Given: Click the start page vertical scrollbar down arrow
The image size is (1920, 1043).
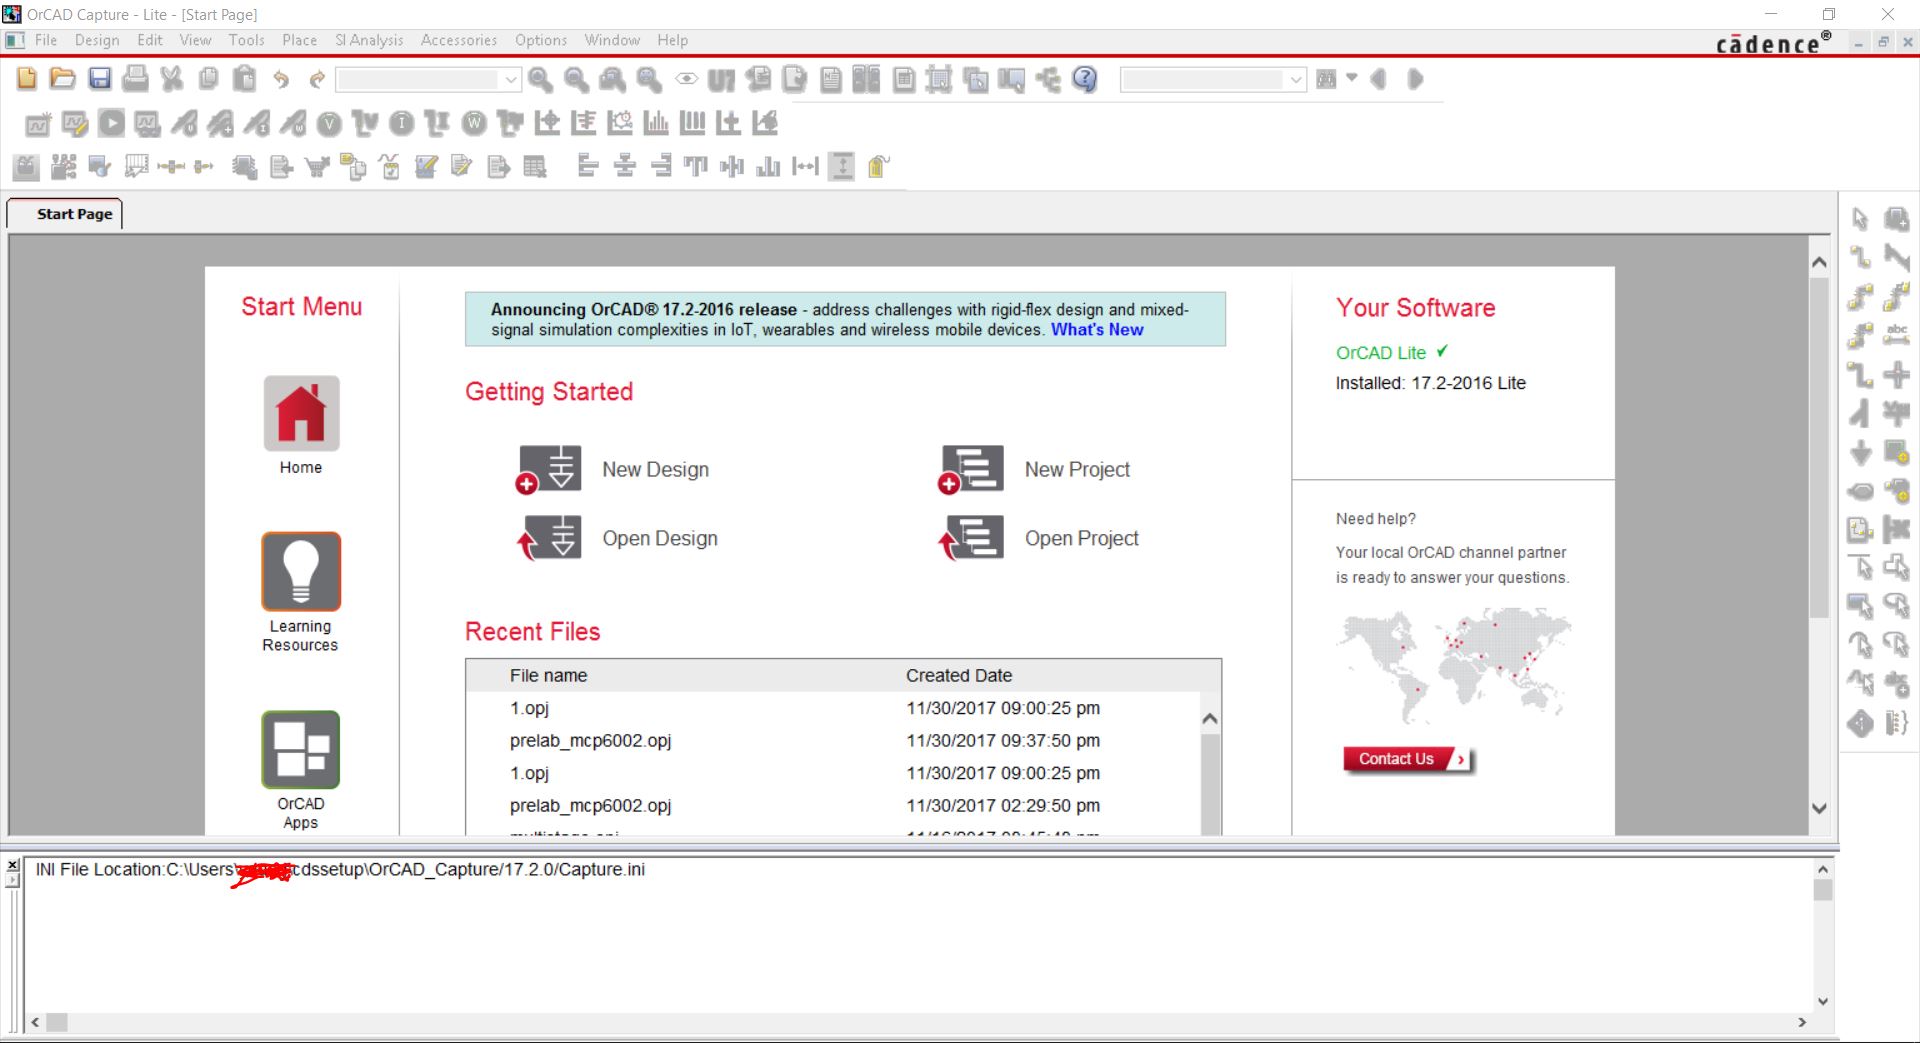Looking at the screenshot, I should coord(1819,808).
